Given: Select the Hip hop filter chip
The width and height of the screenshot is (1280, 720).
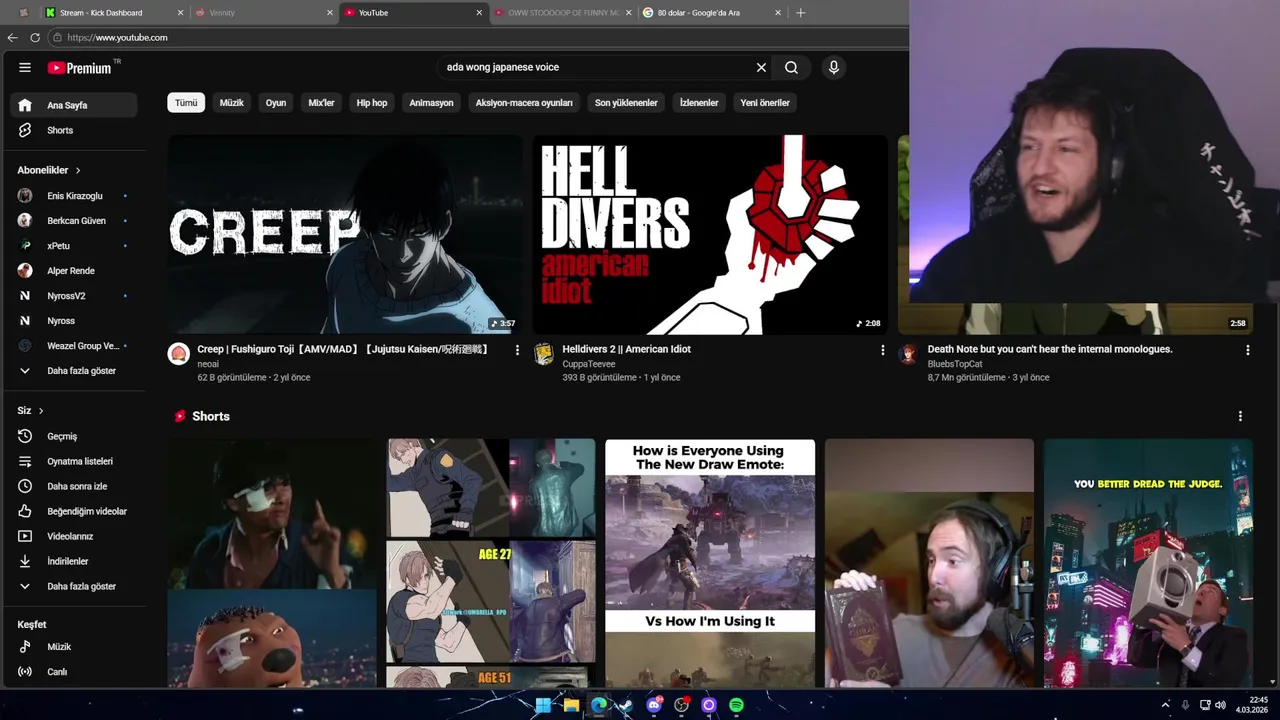Looking at the screenshot, I should click(x=372, y=103).
